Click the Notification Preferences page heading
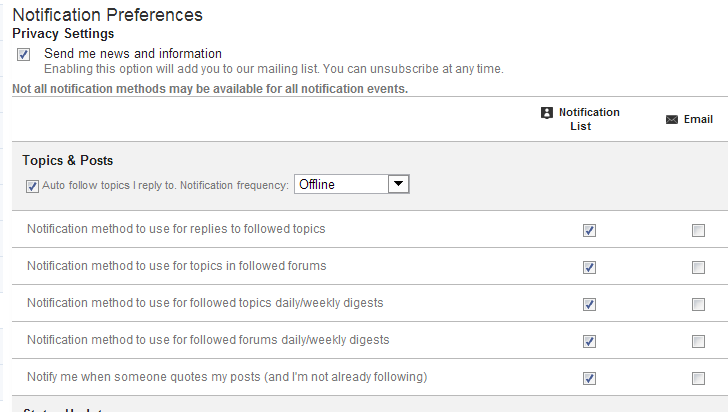Image resolution: width=728 pixels, height=412 pixels. [107, 15]
